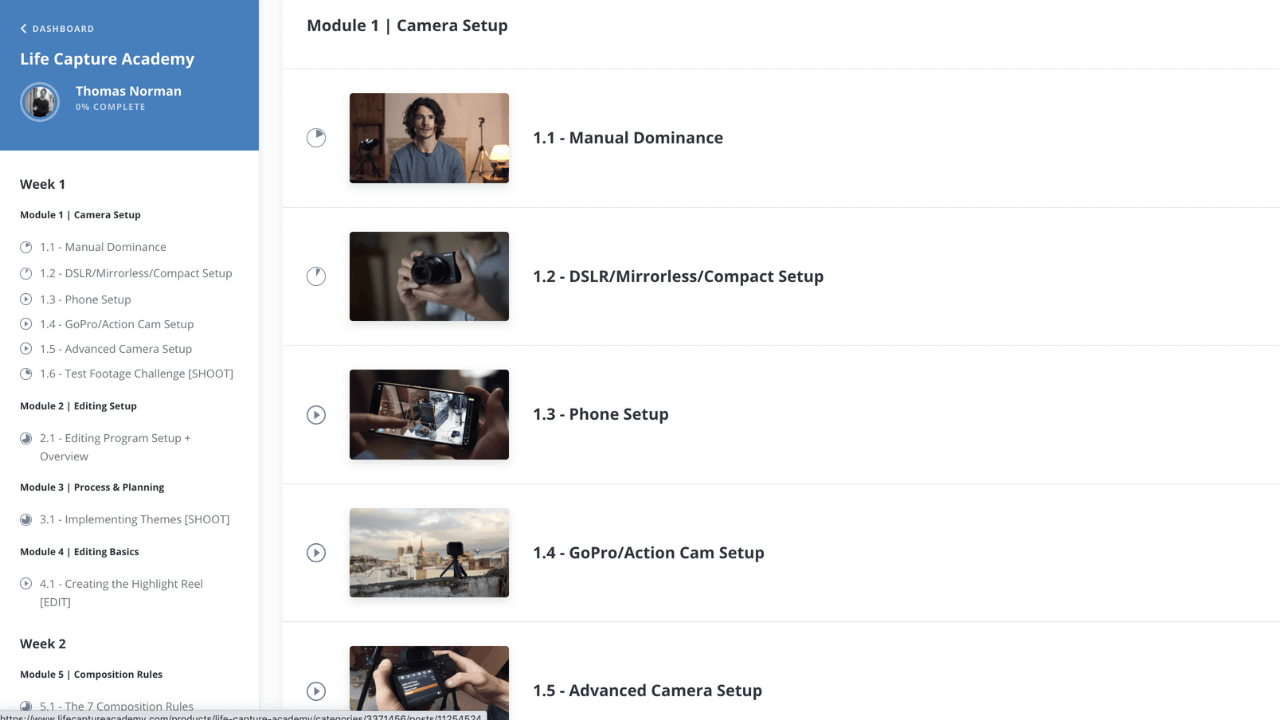The image size is (1280, 720).
Task: Click progress icon beside 1.1 Manual Dominance in sidebar
Action: (26, 247)
